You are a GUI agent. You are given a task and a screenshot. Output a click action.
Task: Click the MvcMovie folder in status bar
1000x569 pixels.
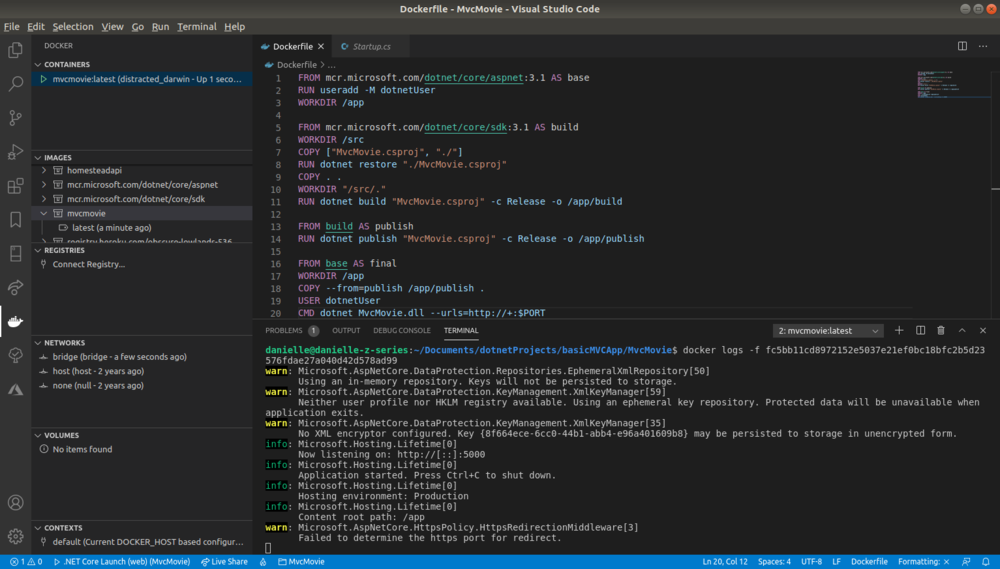click(301, 562)
